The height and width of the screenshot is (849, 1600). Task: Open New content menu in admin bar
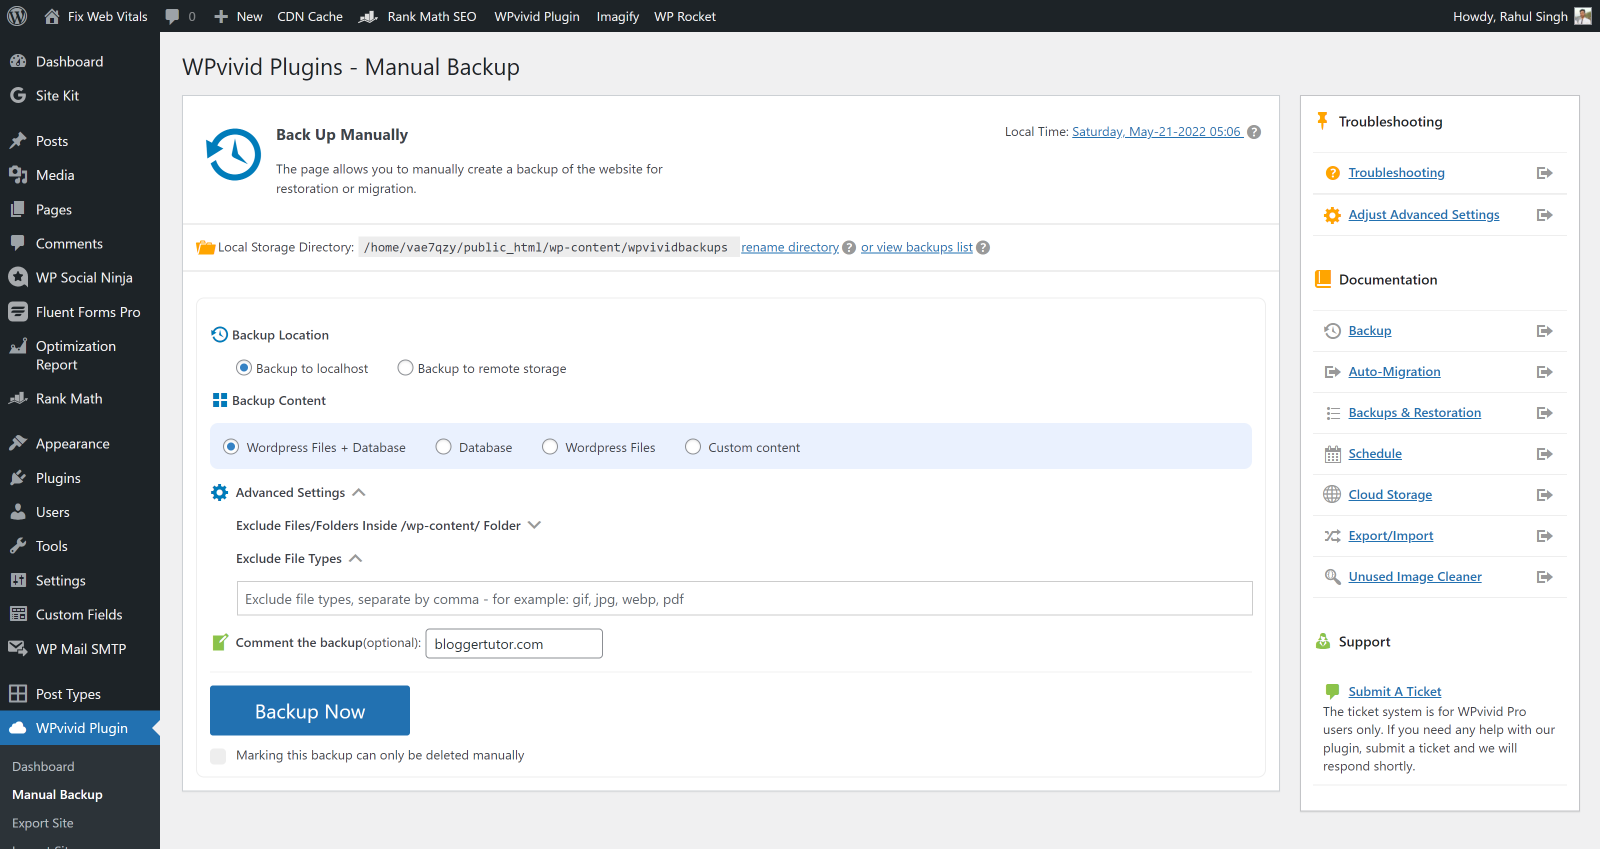238,16
